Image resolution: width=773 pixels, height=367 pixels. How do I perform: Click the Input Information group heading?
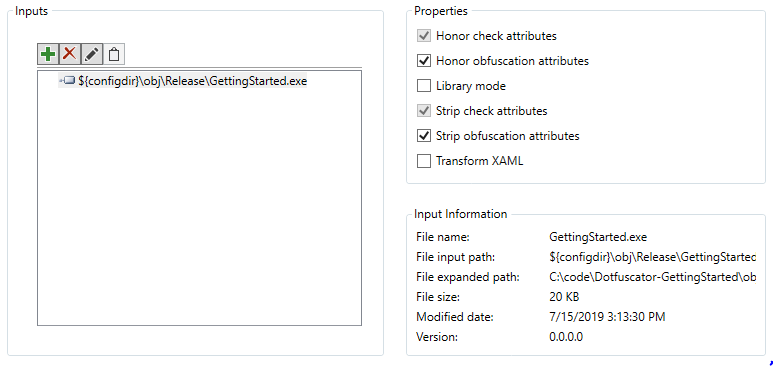pyautogui.click(x=460, y=214)
